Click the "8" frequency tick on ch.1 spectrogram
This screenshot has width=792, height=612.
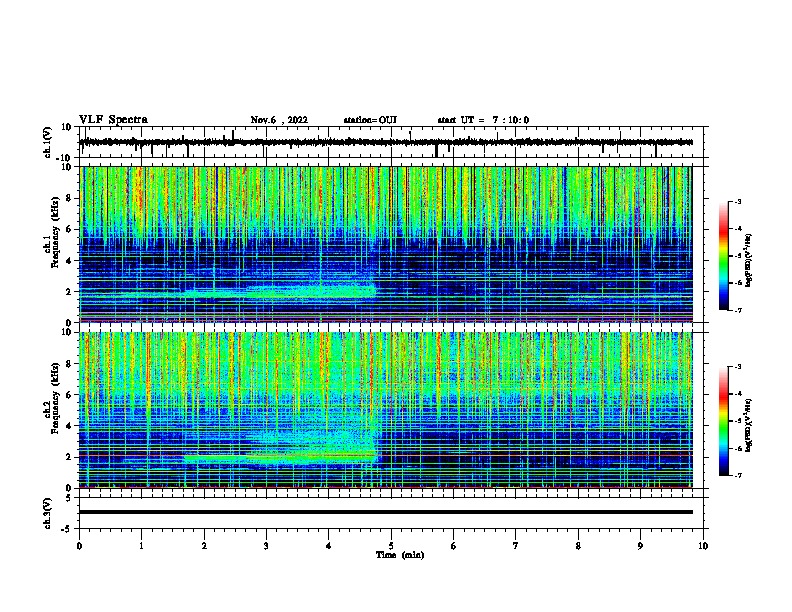(x=69, y=198)
